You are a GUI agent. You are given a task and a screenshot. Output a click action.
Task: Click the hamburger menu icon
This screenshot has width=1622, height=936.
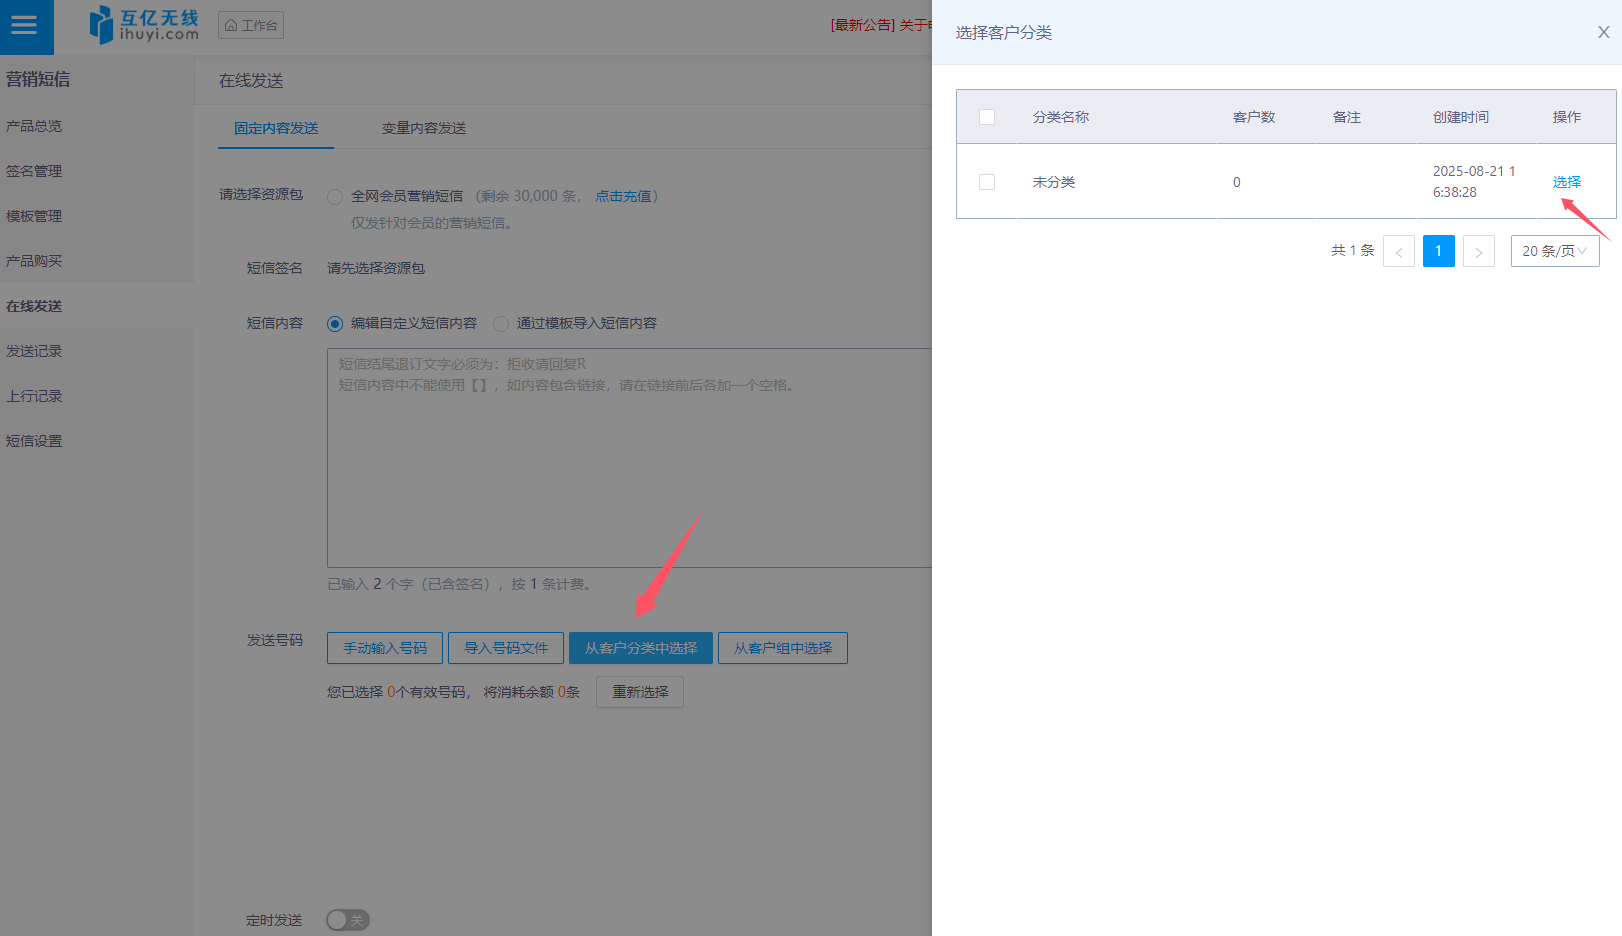24,26
